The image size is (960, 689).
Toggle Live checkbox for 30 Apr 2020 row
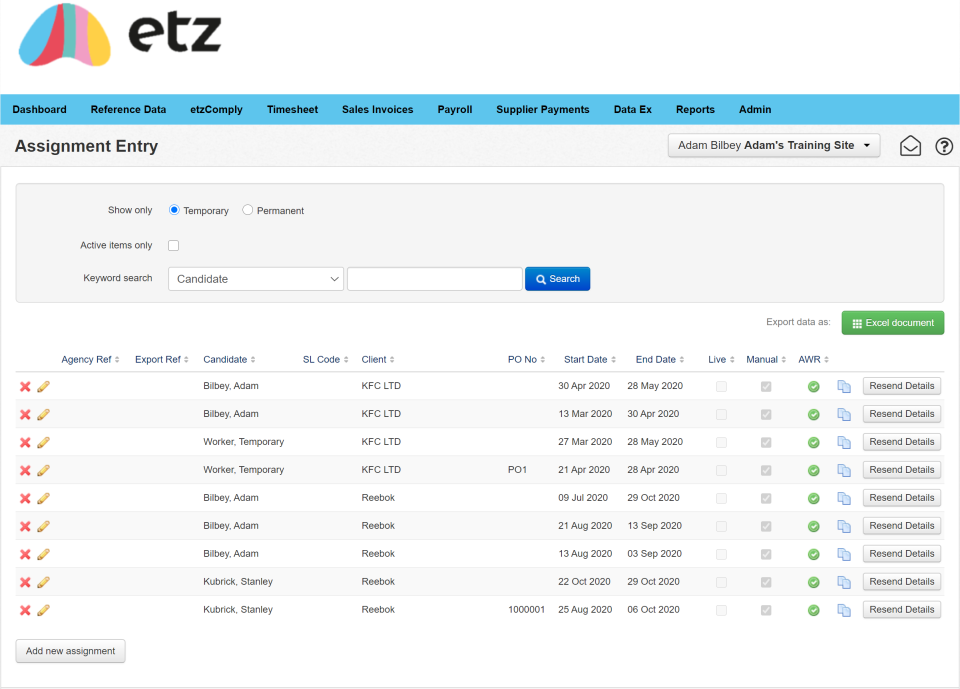tap(722, 386)
